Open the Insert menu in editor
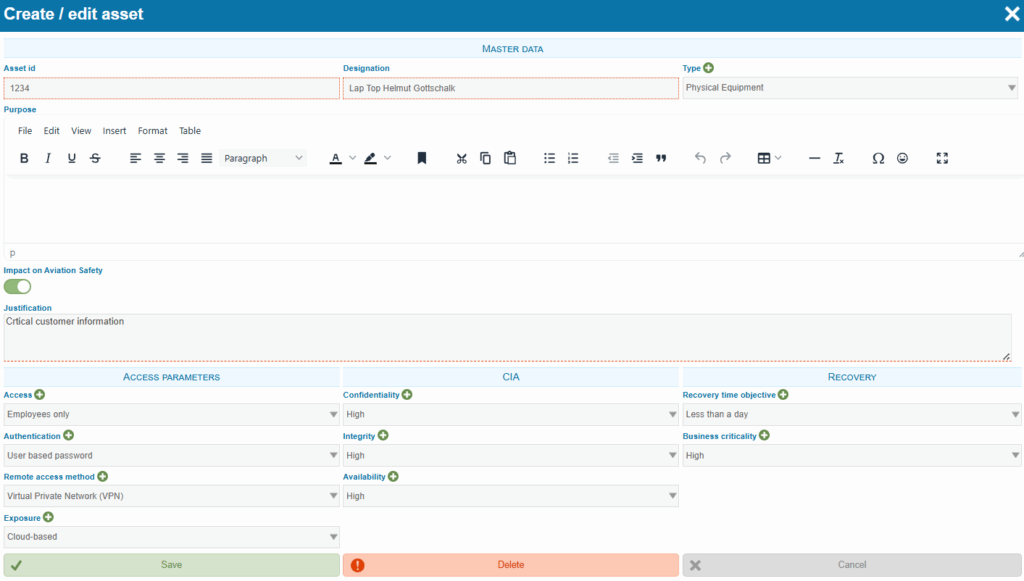 pos(114,131)
